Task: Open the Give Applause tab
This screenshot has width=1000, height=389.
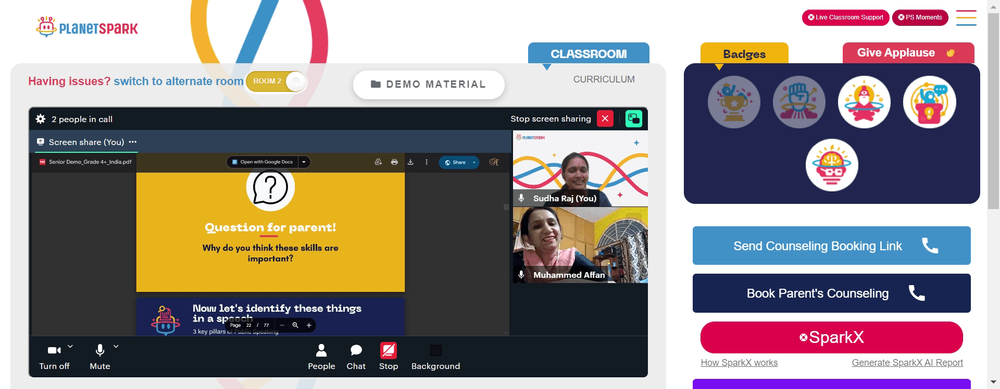Action: coord(908,53)
